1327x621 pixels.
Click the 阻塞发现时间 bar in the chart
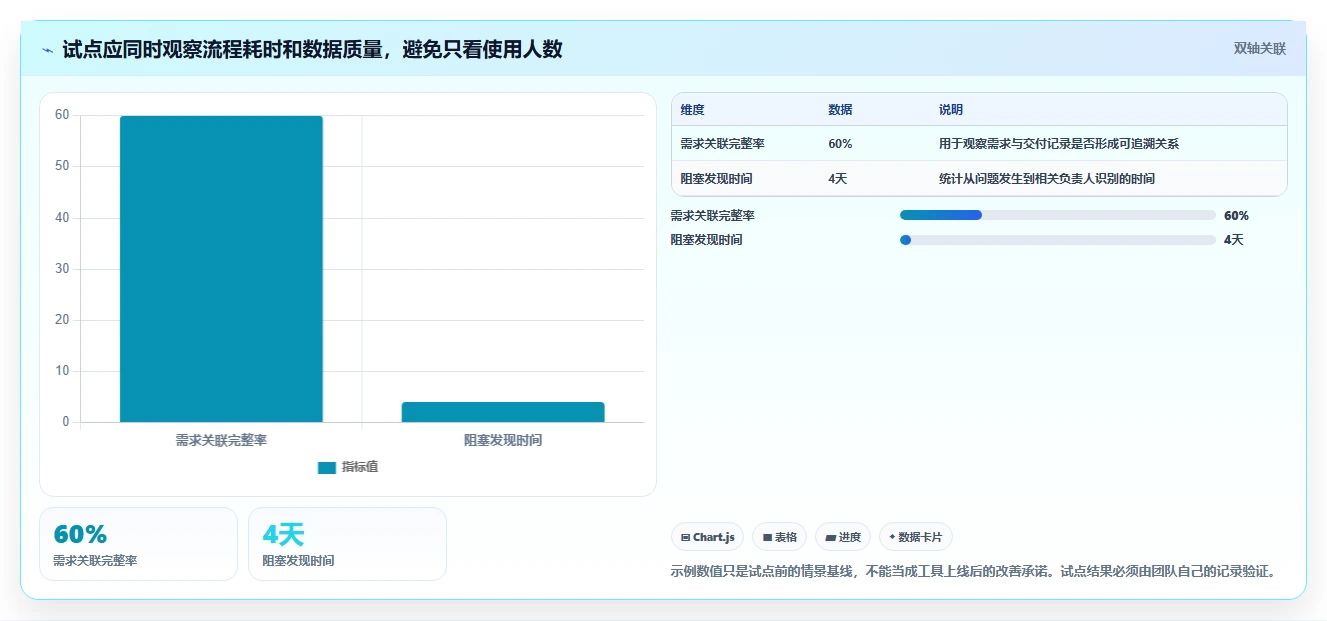tap(503, 412)
